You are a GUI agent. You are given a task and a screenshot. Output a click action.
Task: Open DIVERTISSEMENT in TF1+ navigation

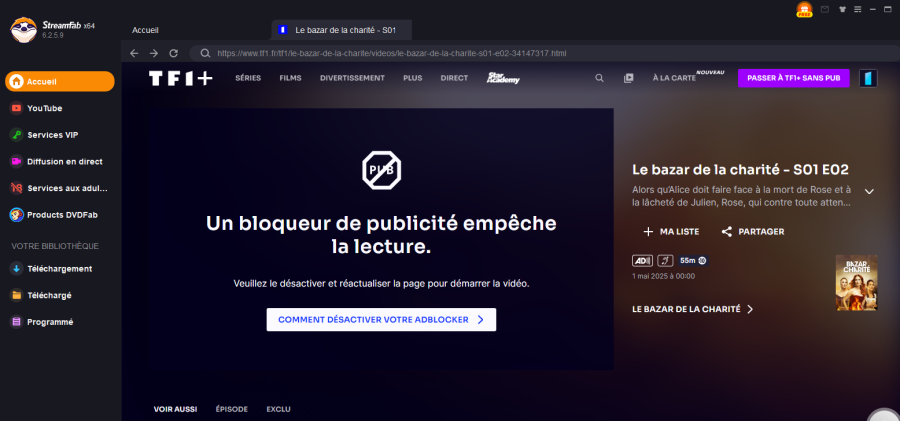[x=352, y=78]
